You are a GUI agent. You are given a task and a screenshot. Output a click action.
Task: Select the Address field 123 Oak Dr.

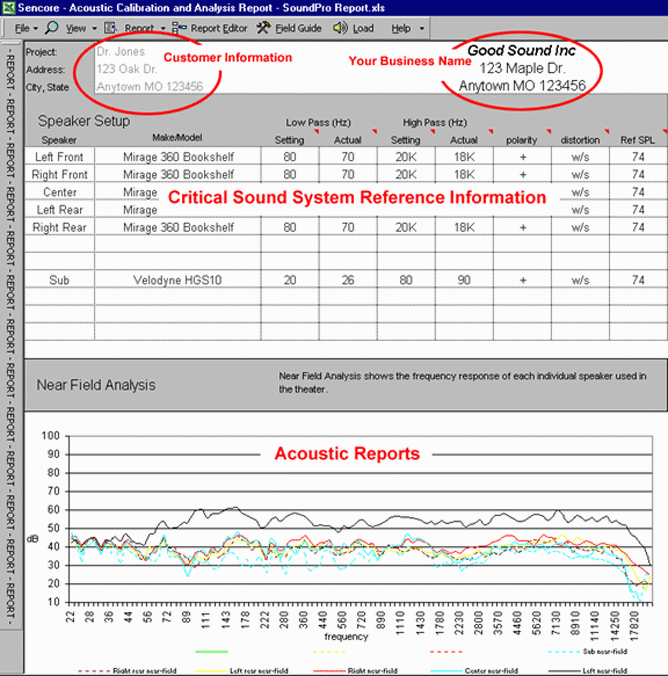(x=127, y=69)
